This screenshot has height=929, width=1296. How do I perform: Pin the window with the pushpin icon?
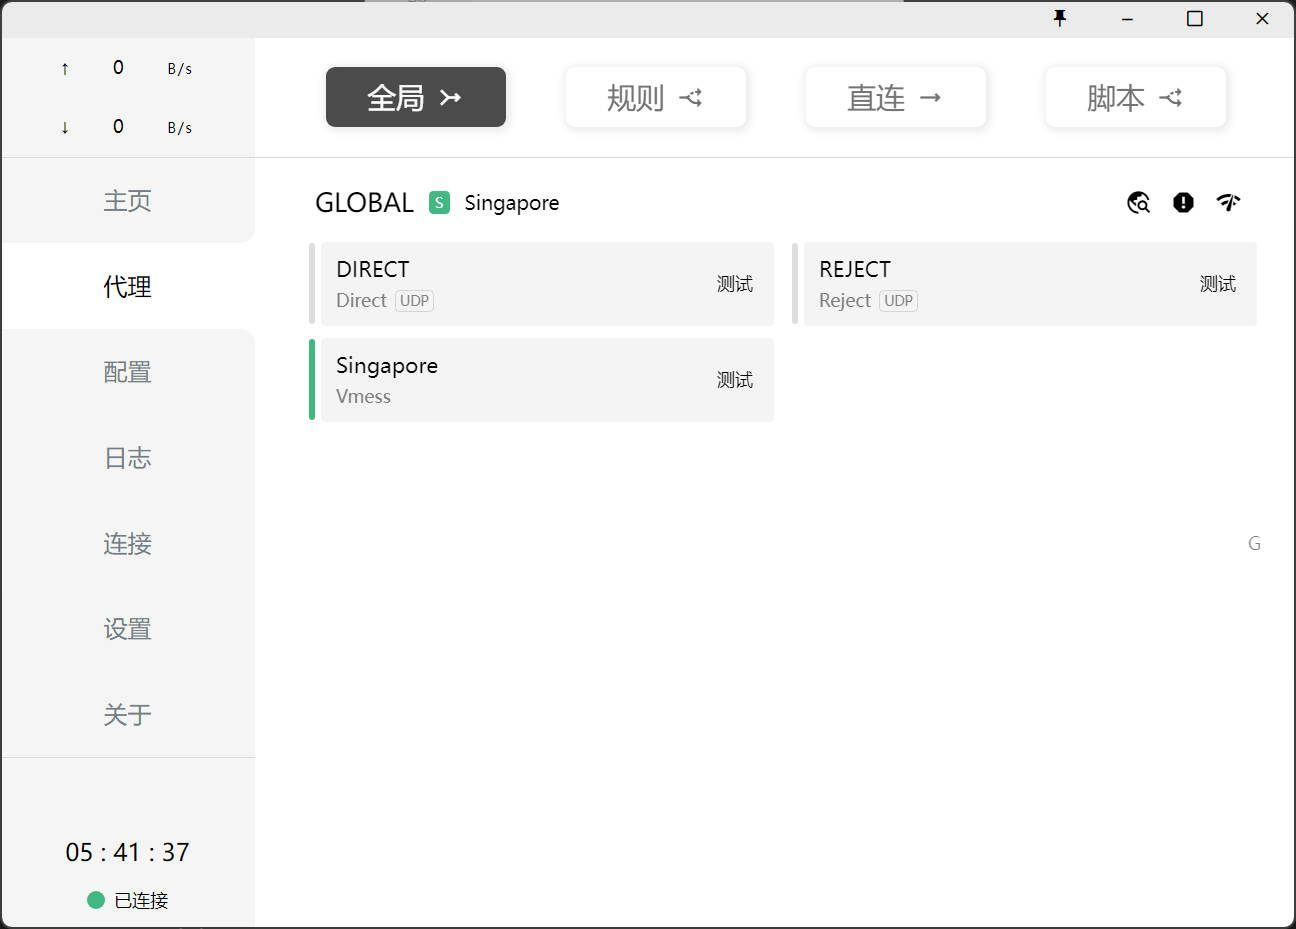(1060, 18)
